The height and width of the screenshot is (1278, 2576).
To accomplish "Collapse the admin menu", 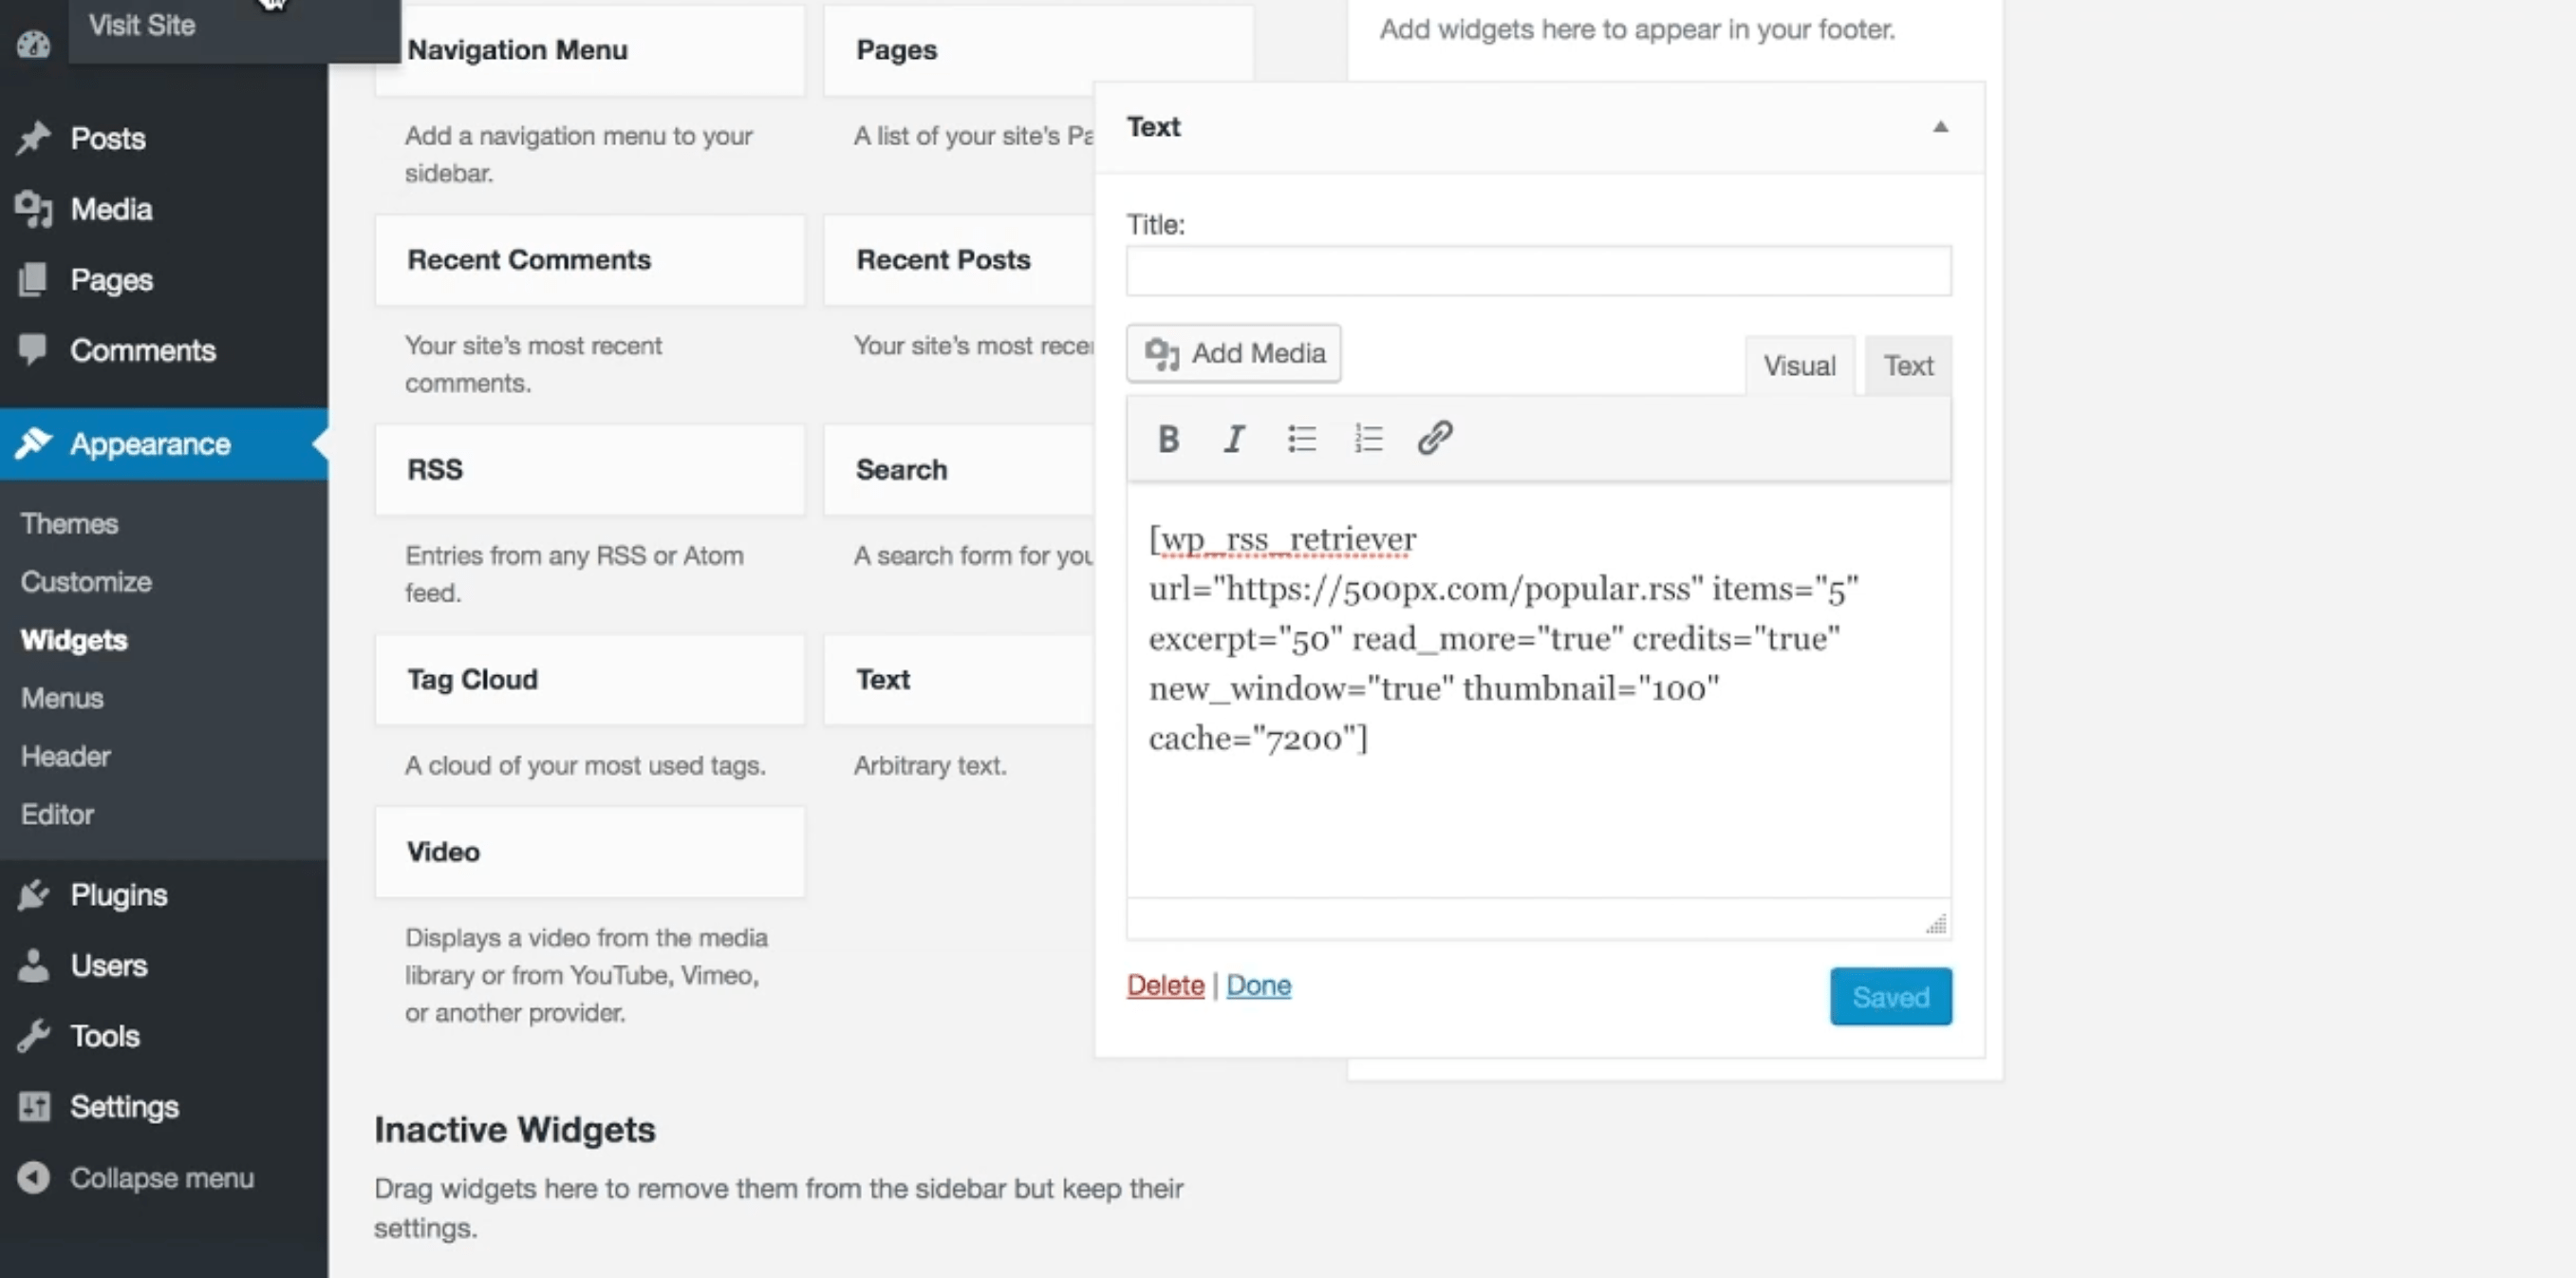I will [33, 1177].
